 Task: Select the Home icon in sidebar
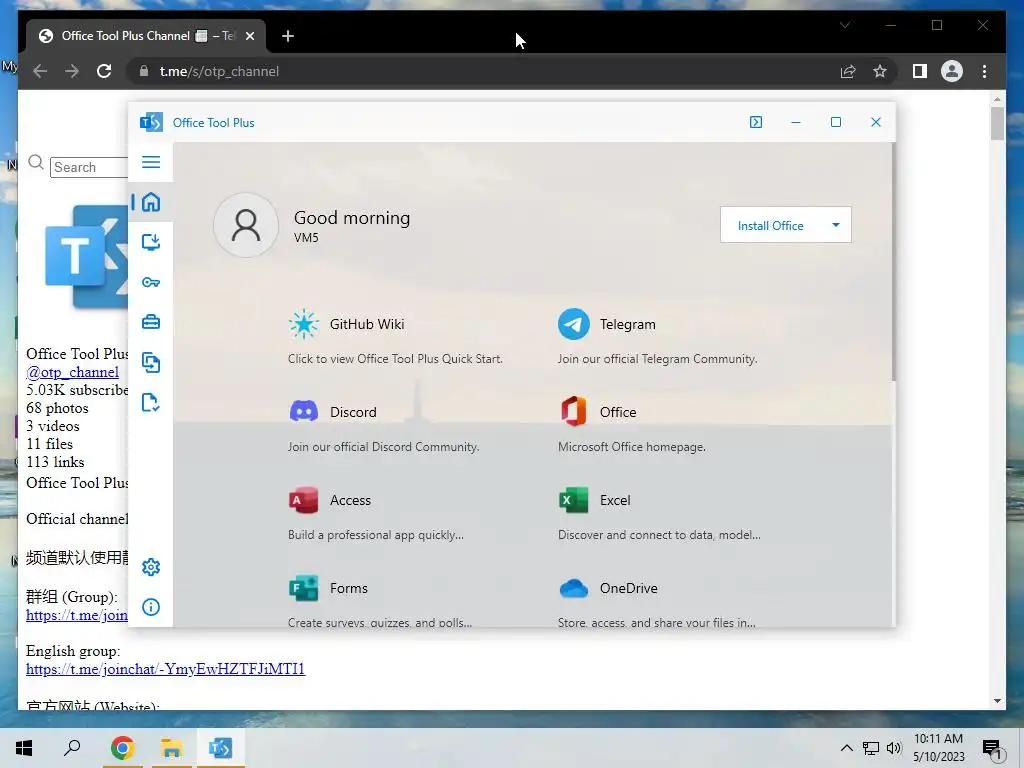(151, 202)
